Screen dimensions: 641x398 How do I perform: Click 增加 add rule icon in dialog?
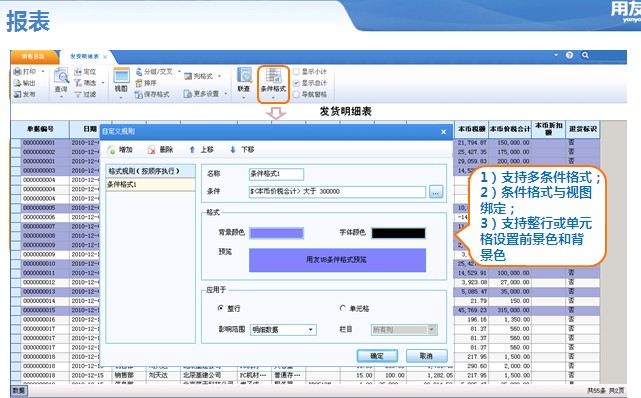pos(112,150)
